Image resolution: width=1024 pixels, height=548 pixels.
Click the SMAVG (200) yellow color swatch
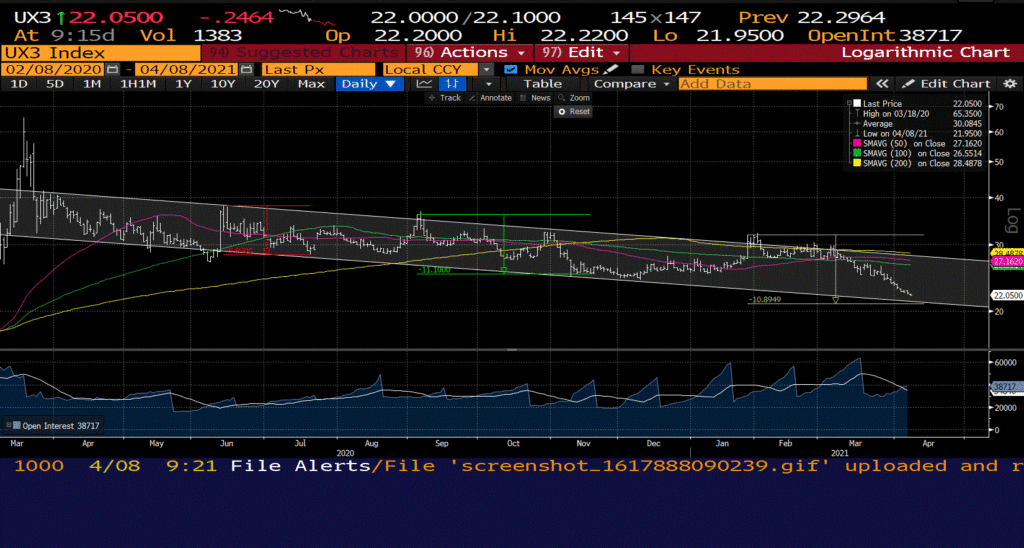point(857,163)
